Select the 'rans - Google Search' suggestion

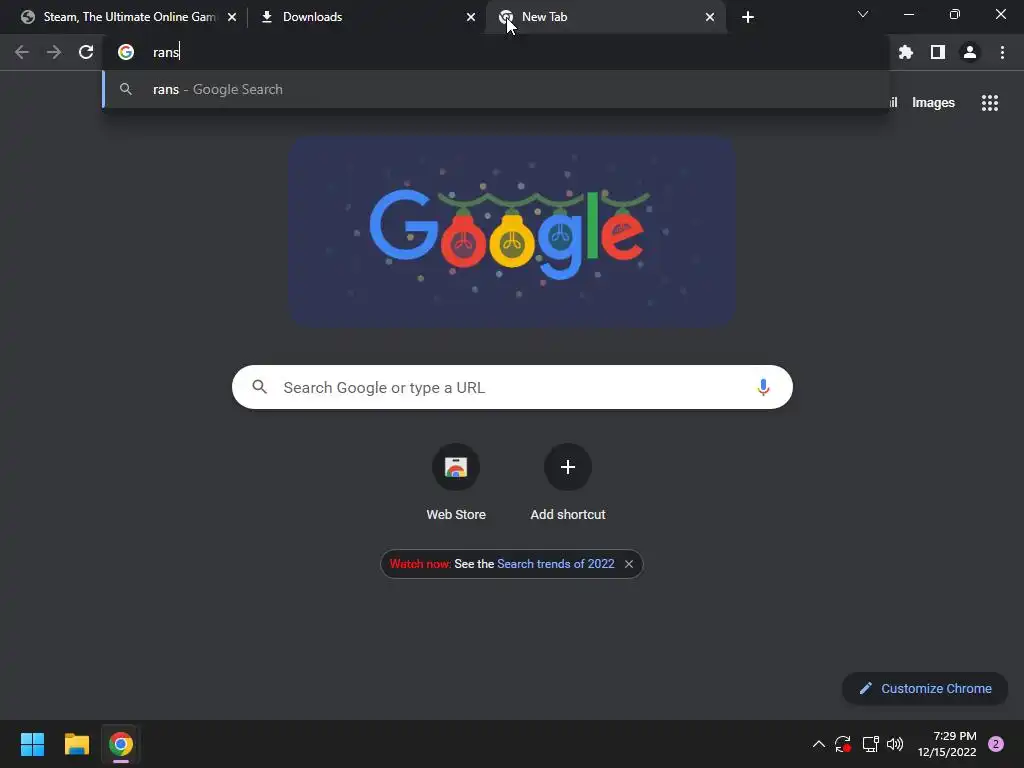(x=496, y=89)
